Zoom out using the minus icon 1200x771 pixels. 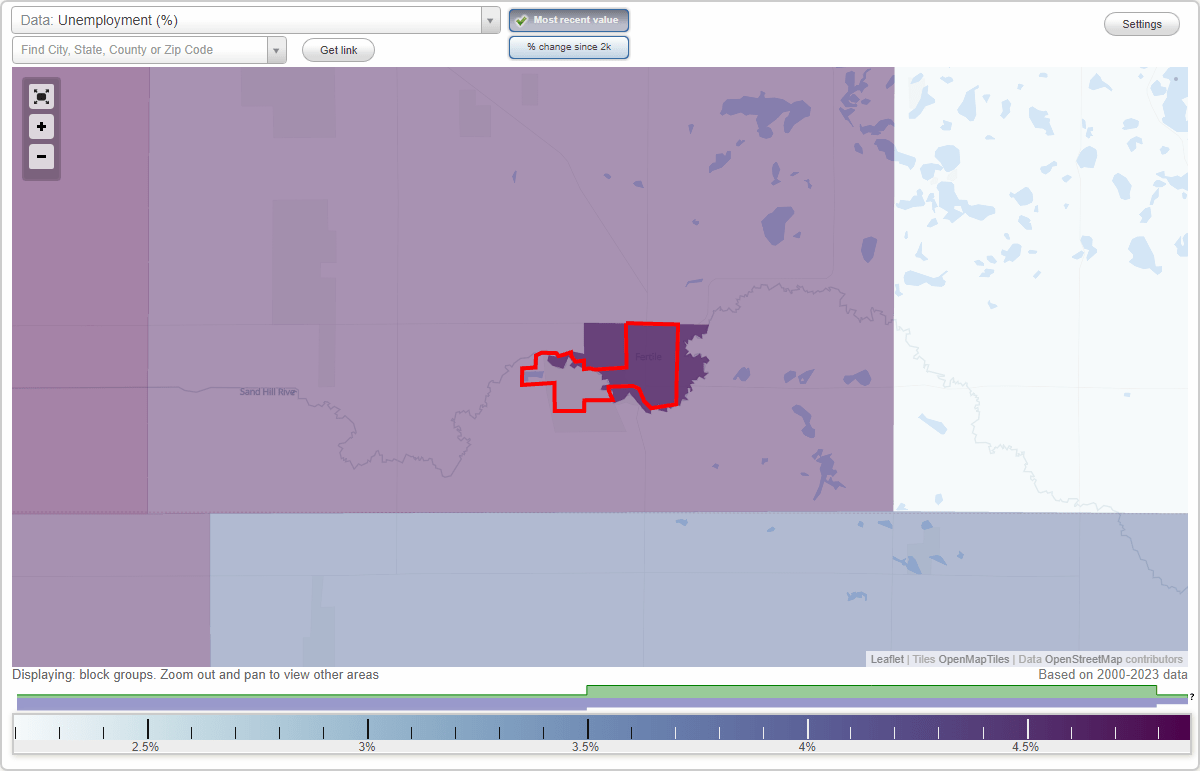41,156
